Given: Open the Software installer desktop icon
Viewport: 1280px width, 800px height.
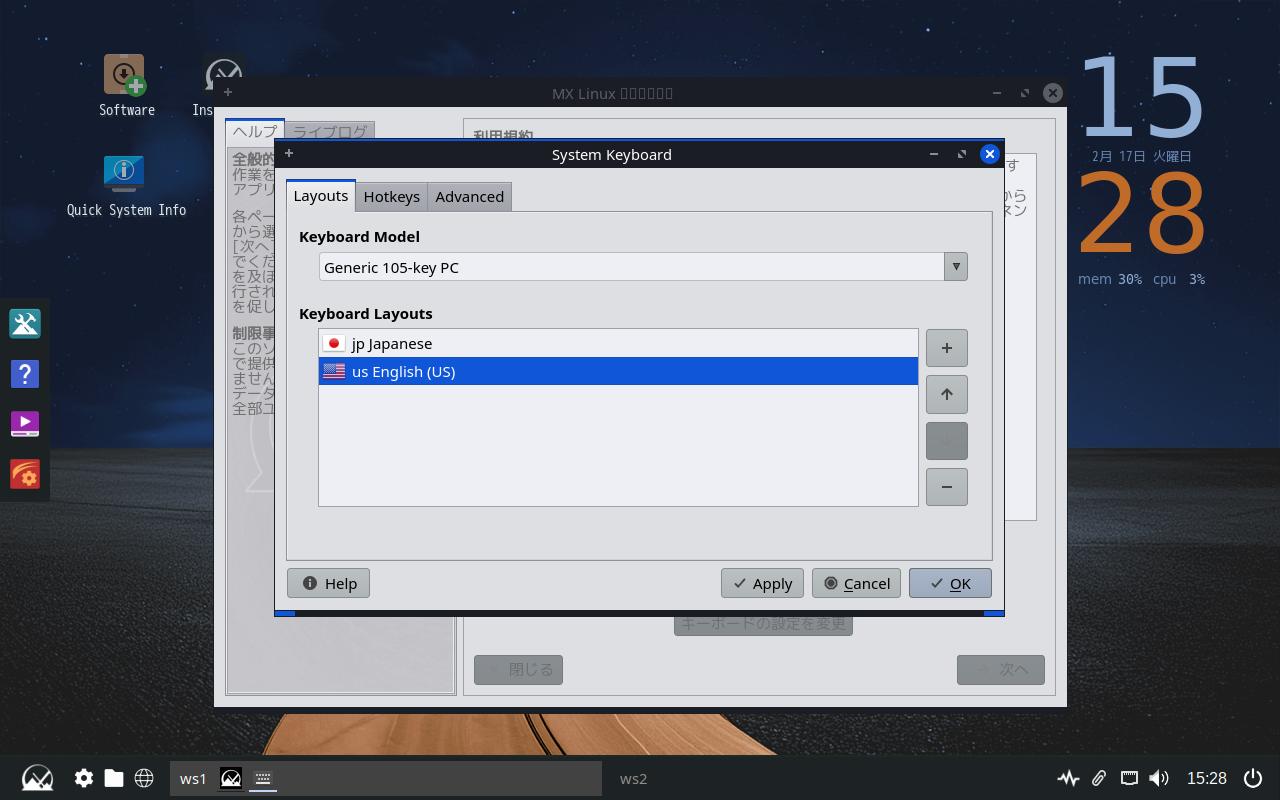Looking at the screenshot, I should (125, 78).
